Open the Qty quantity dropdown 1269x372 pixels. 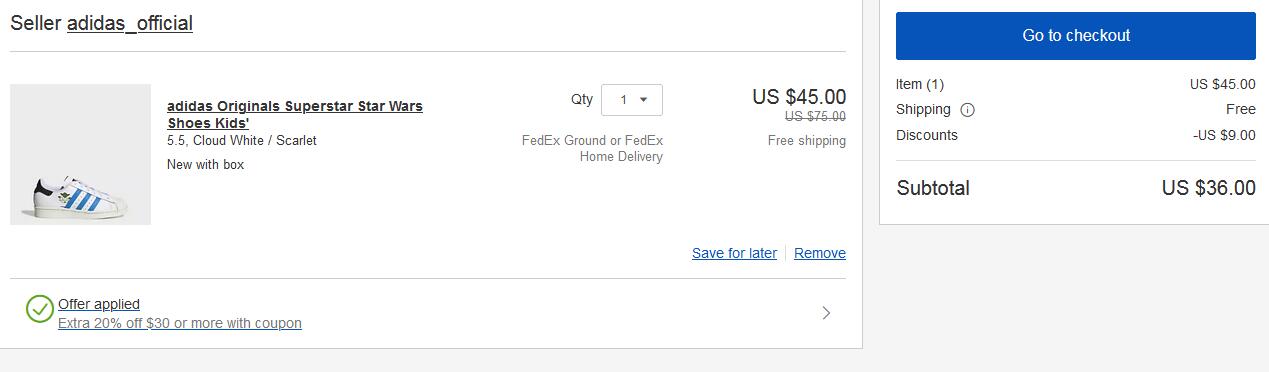click(x=632, y=100)
